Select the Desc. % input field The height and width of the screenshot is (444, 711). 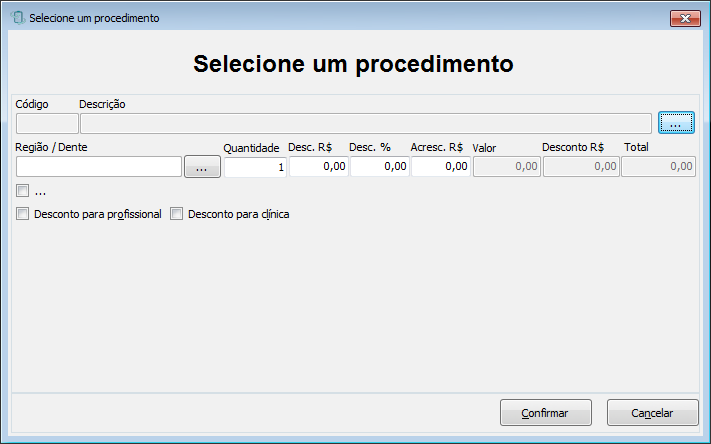pyautogui.click(x=380, y=167)
